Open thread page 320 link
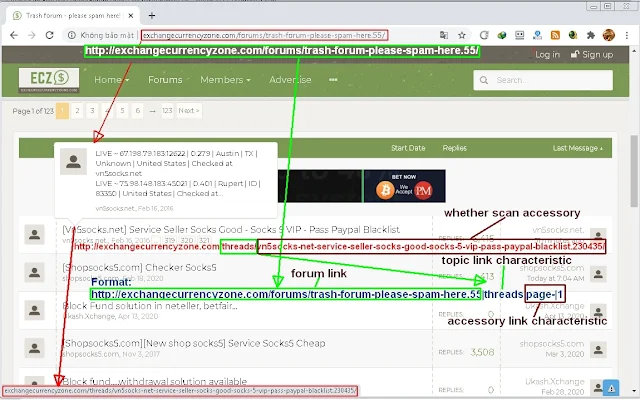 coord(187,240)
